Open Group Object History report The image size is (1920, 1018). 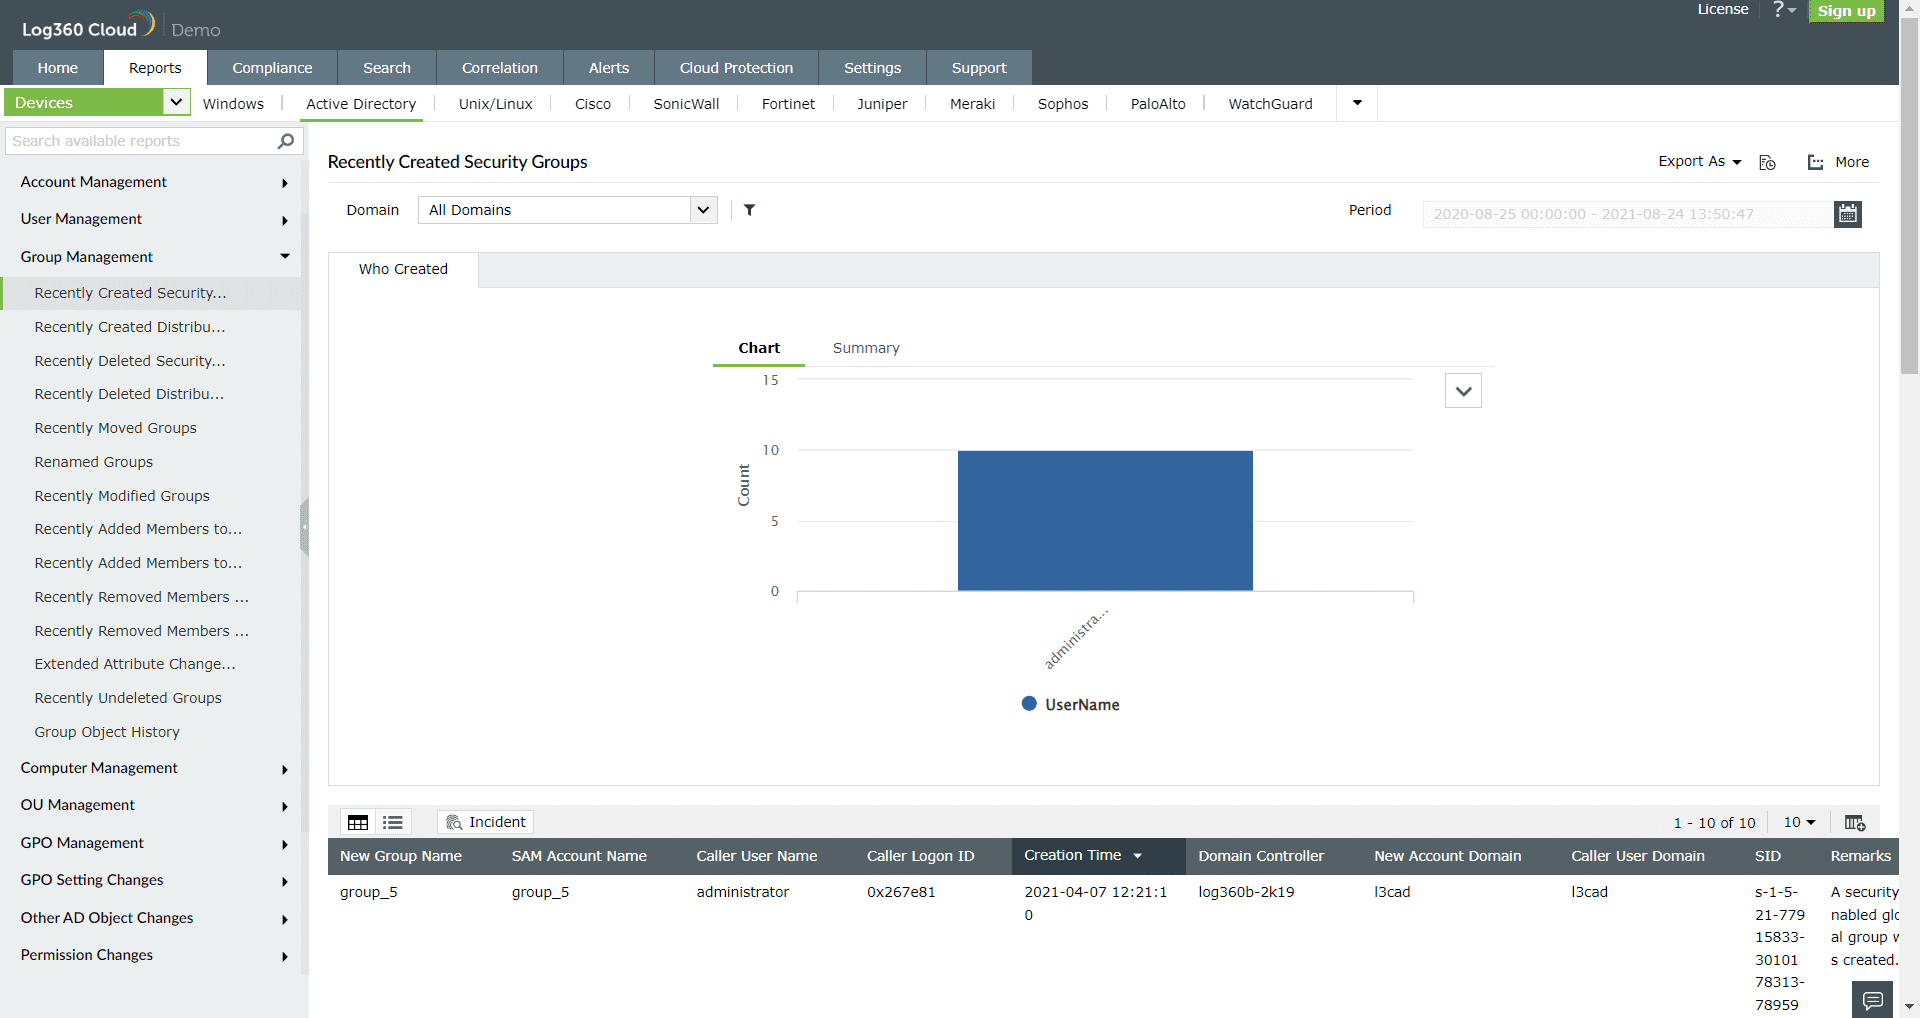click(107, 732)
